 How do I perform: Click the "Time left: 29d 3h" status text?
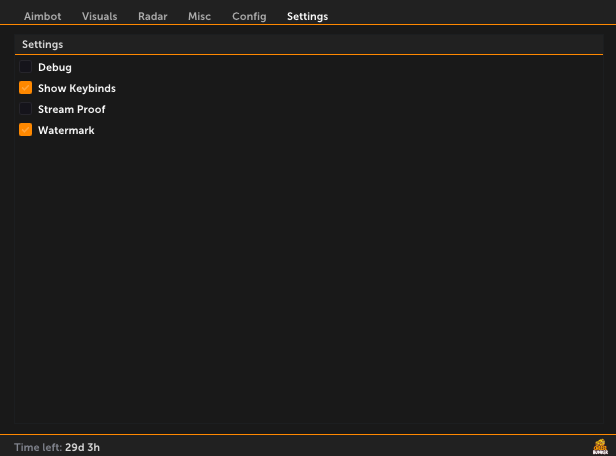[x=57, y=447]
